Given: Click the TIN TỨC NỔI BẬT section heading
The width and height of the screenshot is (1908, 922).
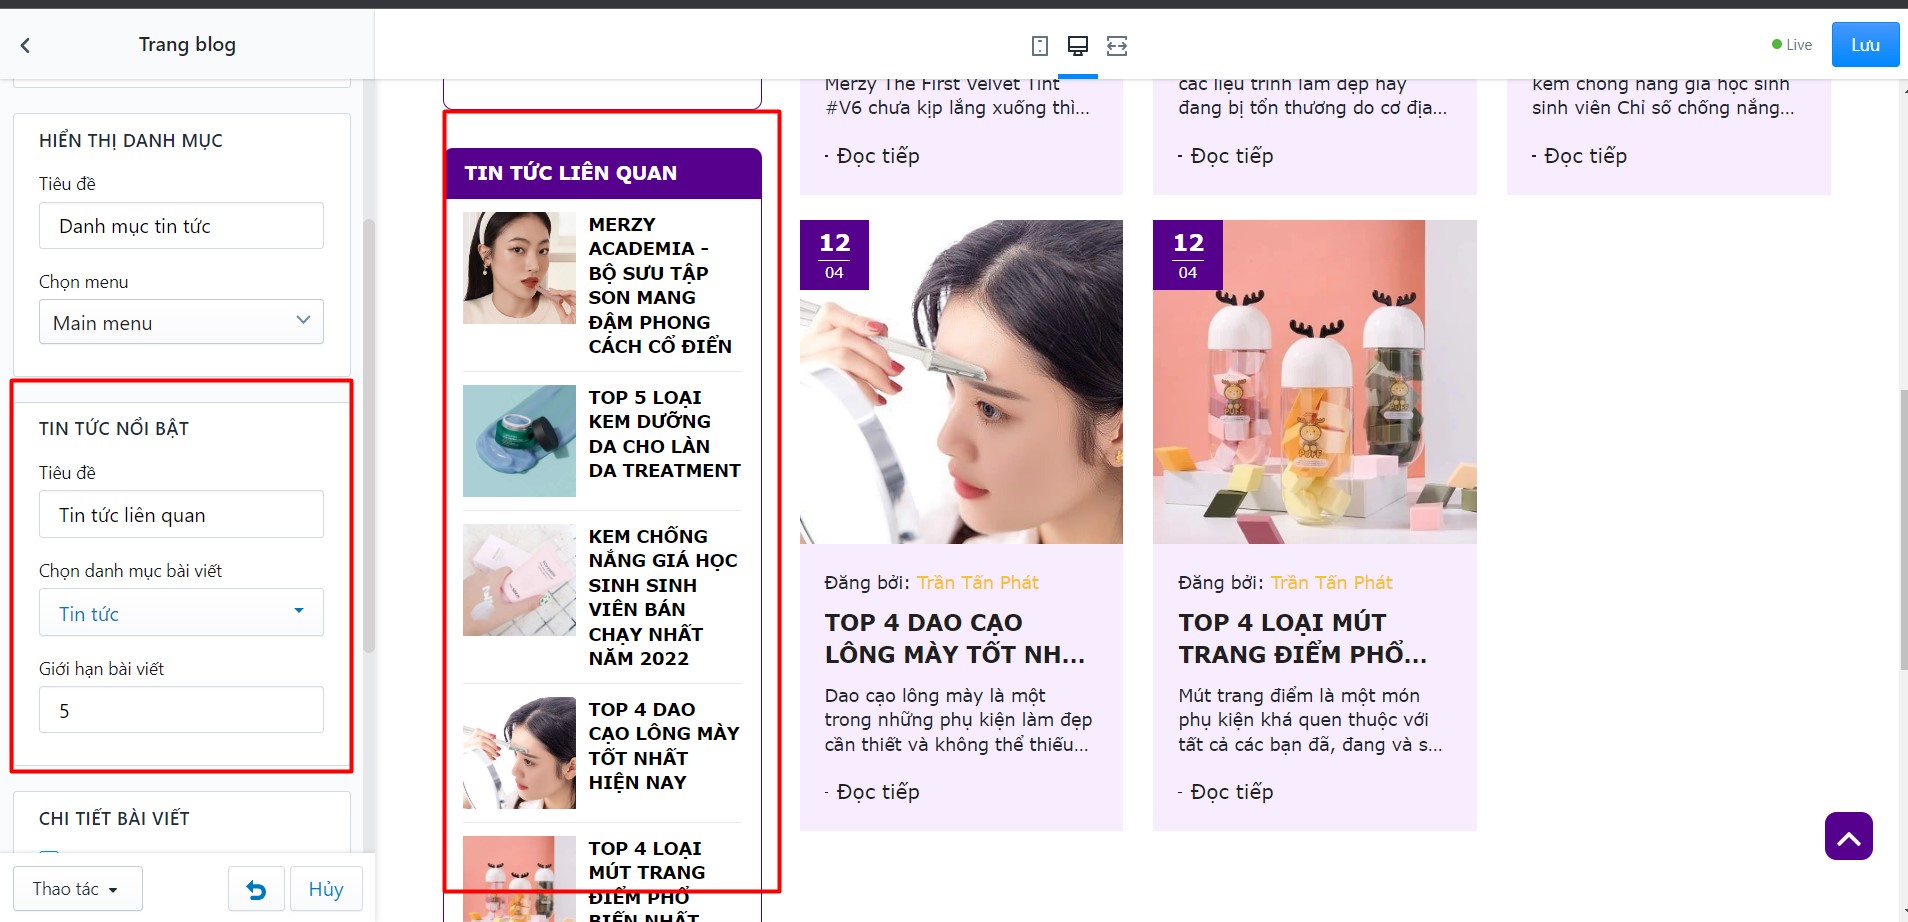Looking at the screenshot, I should (114, 429).
